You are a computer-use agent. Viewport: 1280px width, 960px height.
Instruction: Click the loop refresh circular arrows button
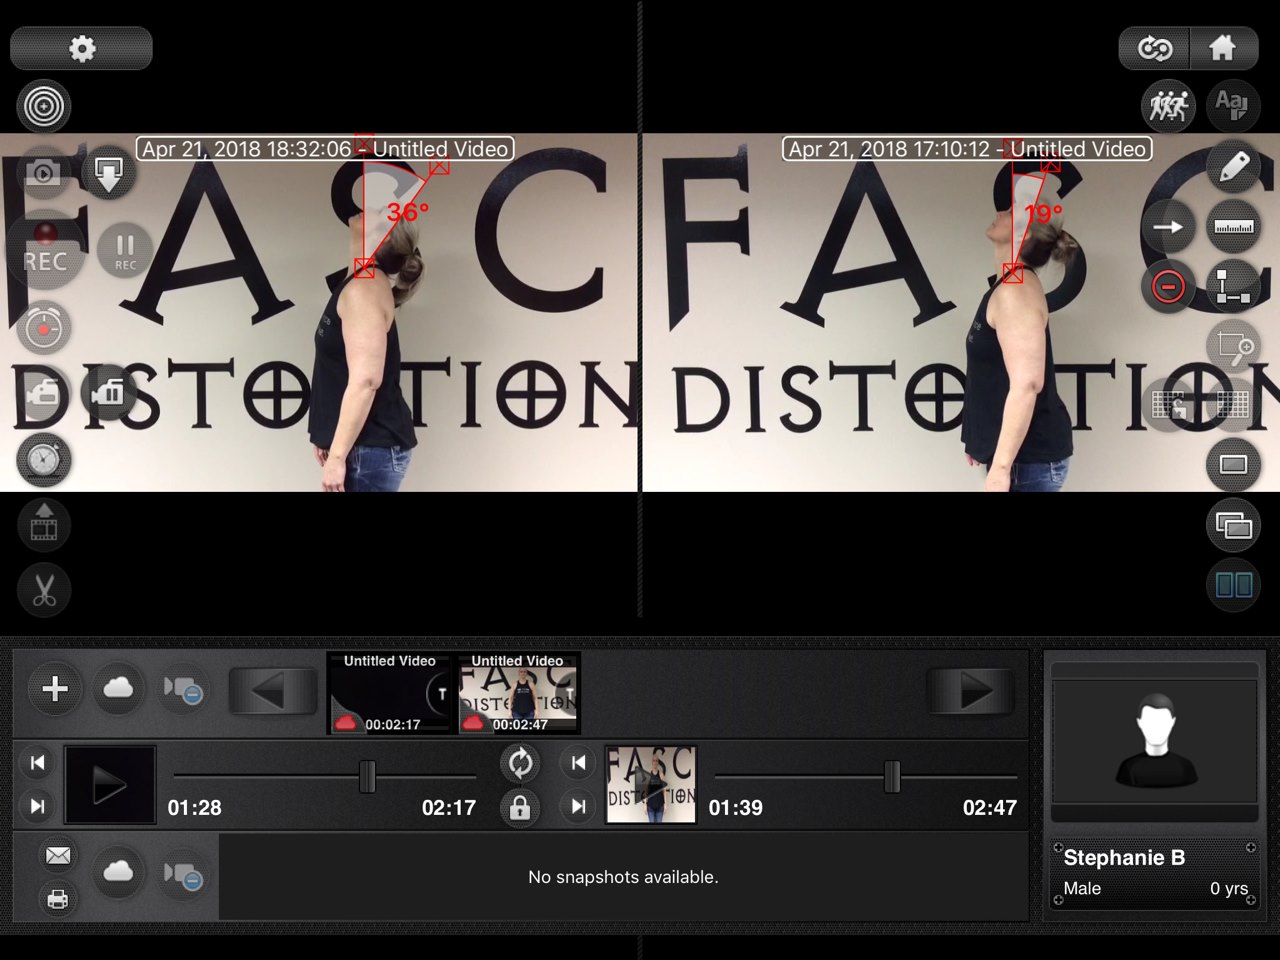point(520,763)
